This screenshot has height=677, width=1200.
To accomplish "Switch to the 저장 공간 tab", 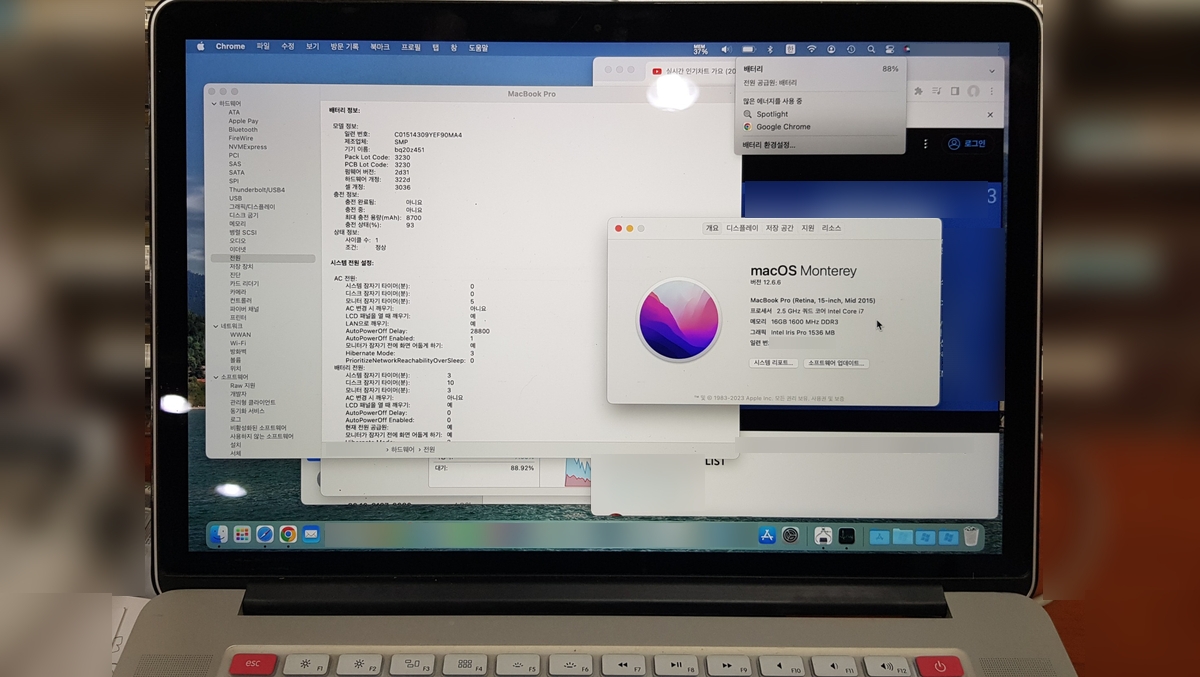I will tap(779, 228).
